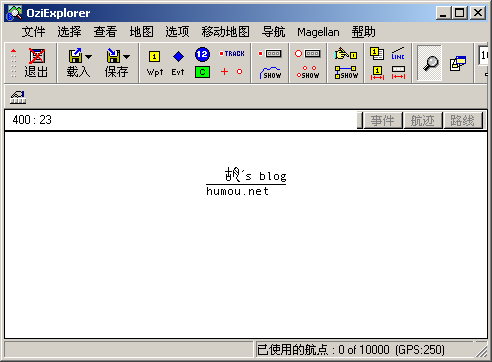Click the resize grip in status bar corner
Screen dimensions: 492x362
click(x=482, y=351)
